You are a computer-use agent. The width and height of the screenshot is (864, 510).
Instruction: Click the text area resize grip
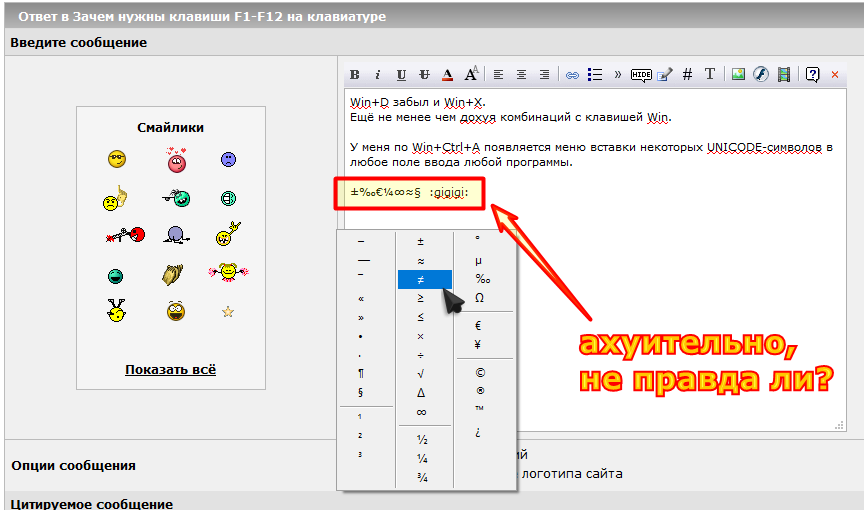[839, 425]
